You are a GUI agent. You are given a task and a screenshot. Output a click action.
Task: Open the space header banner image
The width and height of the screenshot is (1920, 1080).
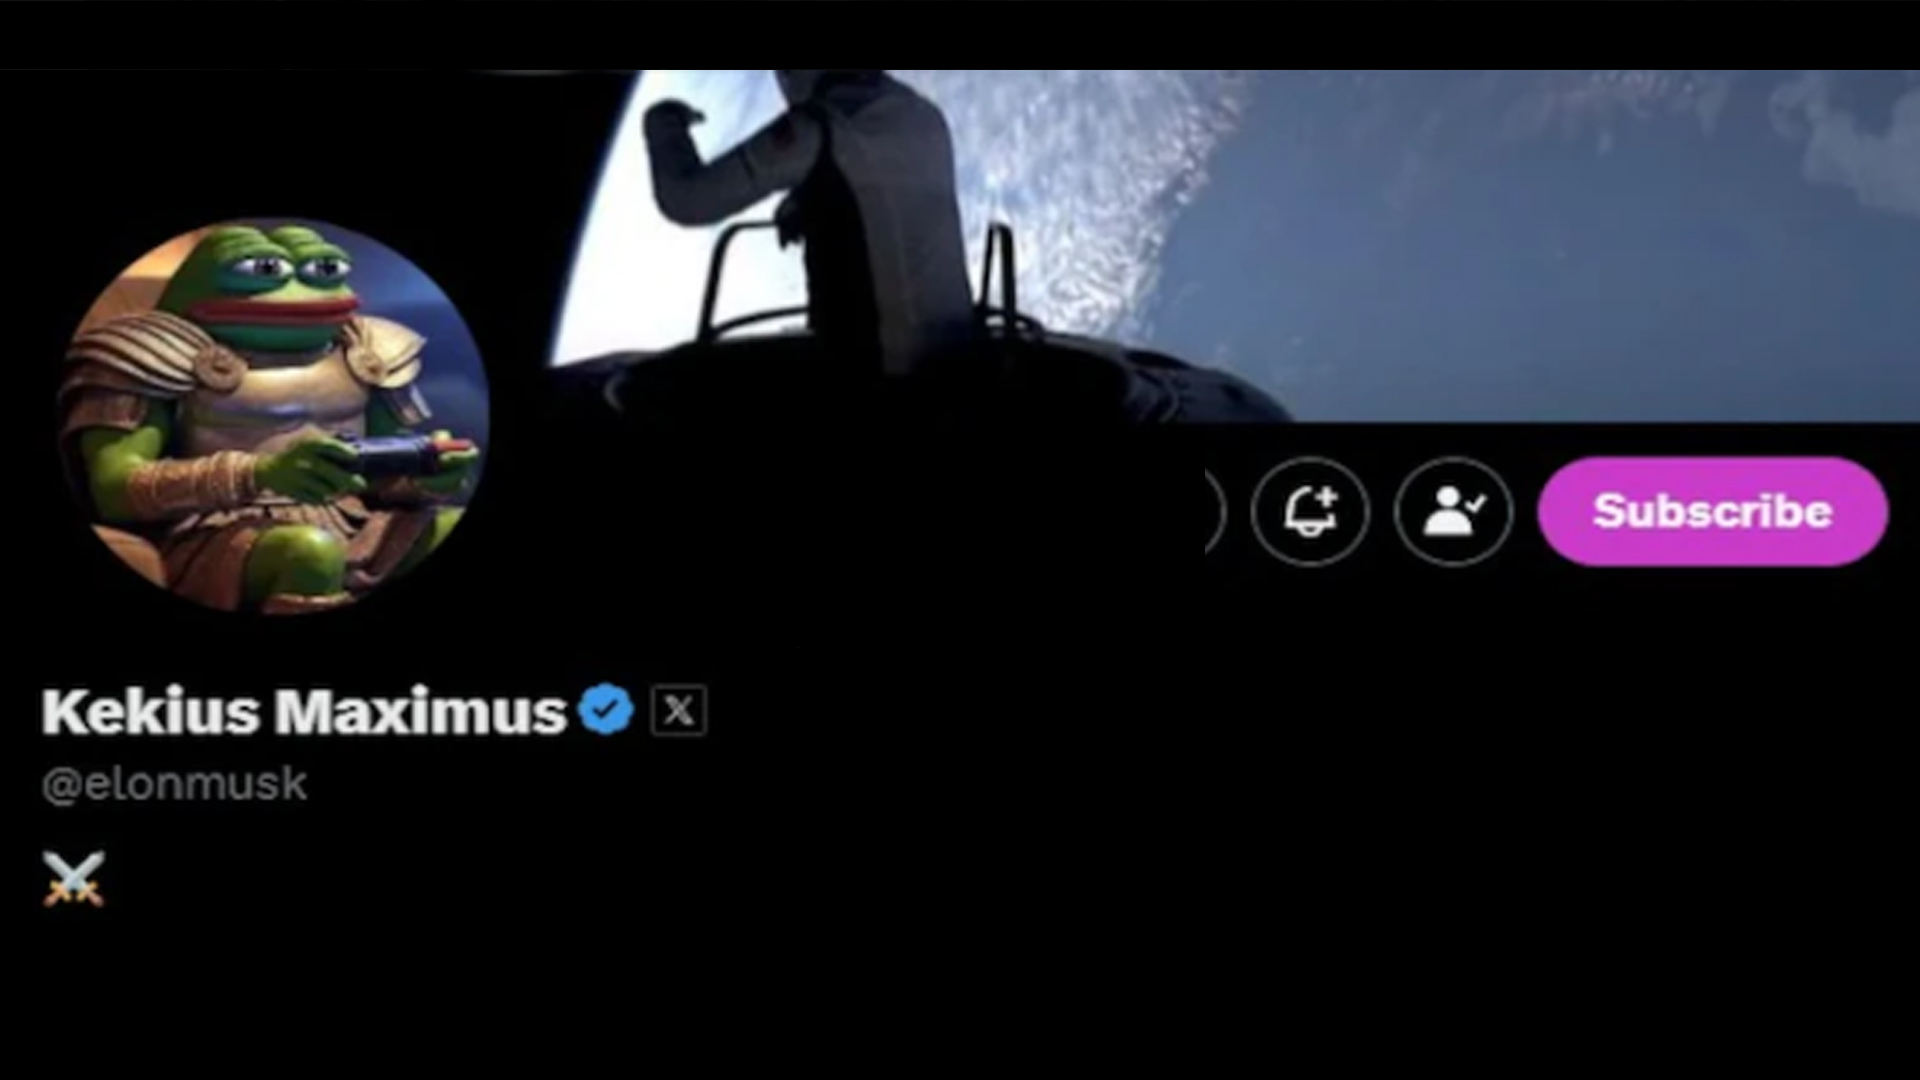tap(1200, 245)
